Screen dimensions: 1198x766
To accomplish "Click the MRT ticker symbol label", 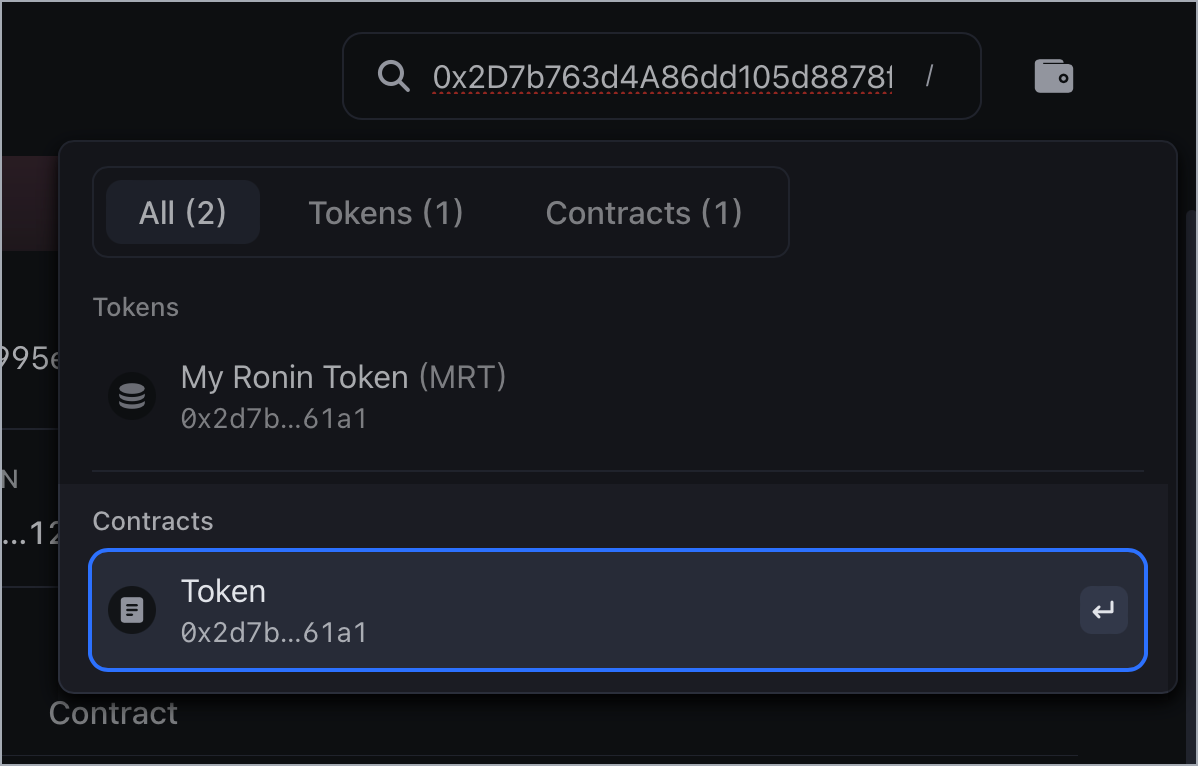I will 462,377.
